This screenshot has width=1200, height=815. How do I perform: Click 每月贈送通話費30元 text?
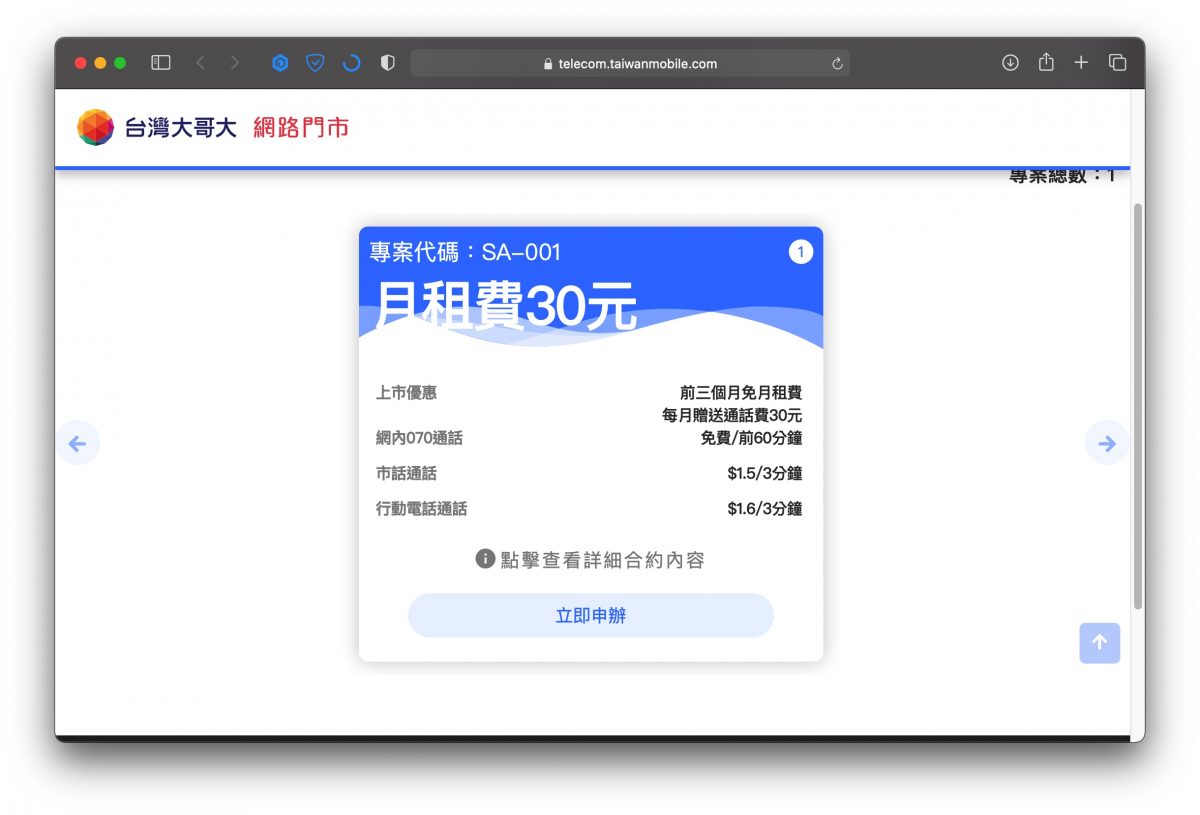tap(732, 415)
